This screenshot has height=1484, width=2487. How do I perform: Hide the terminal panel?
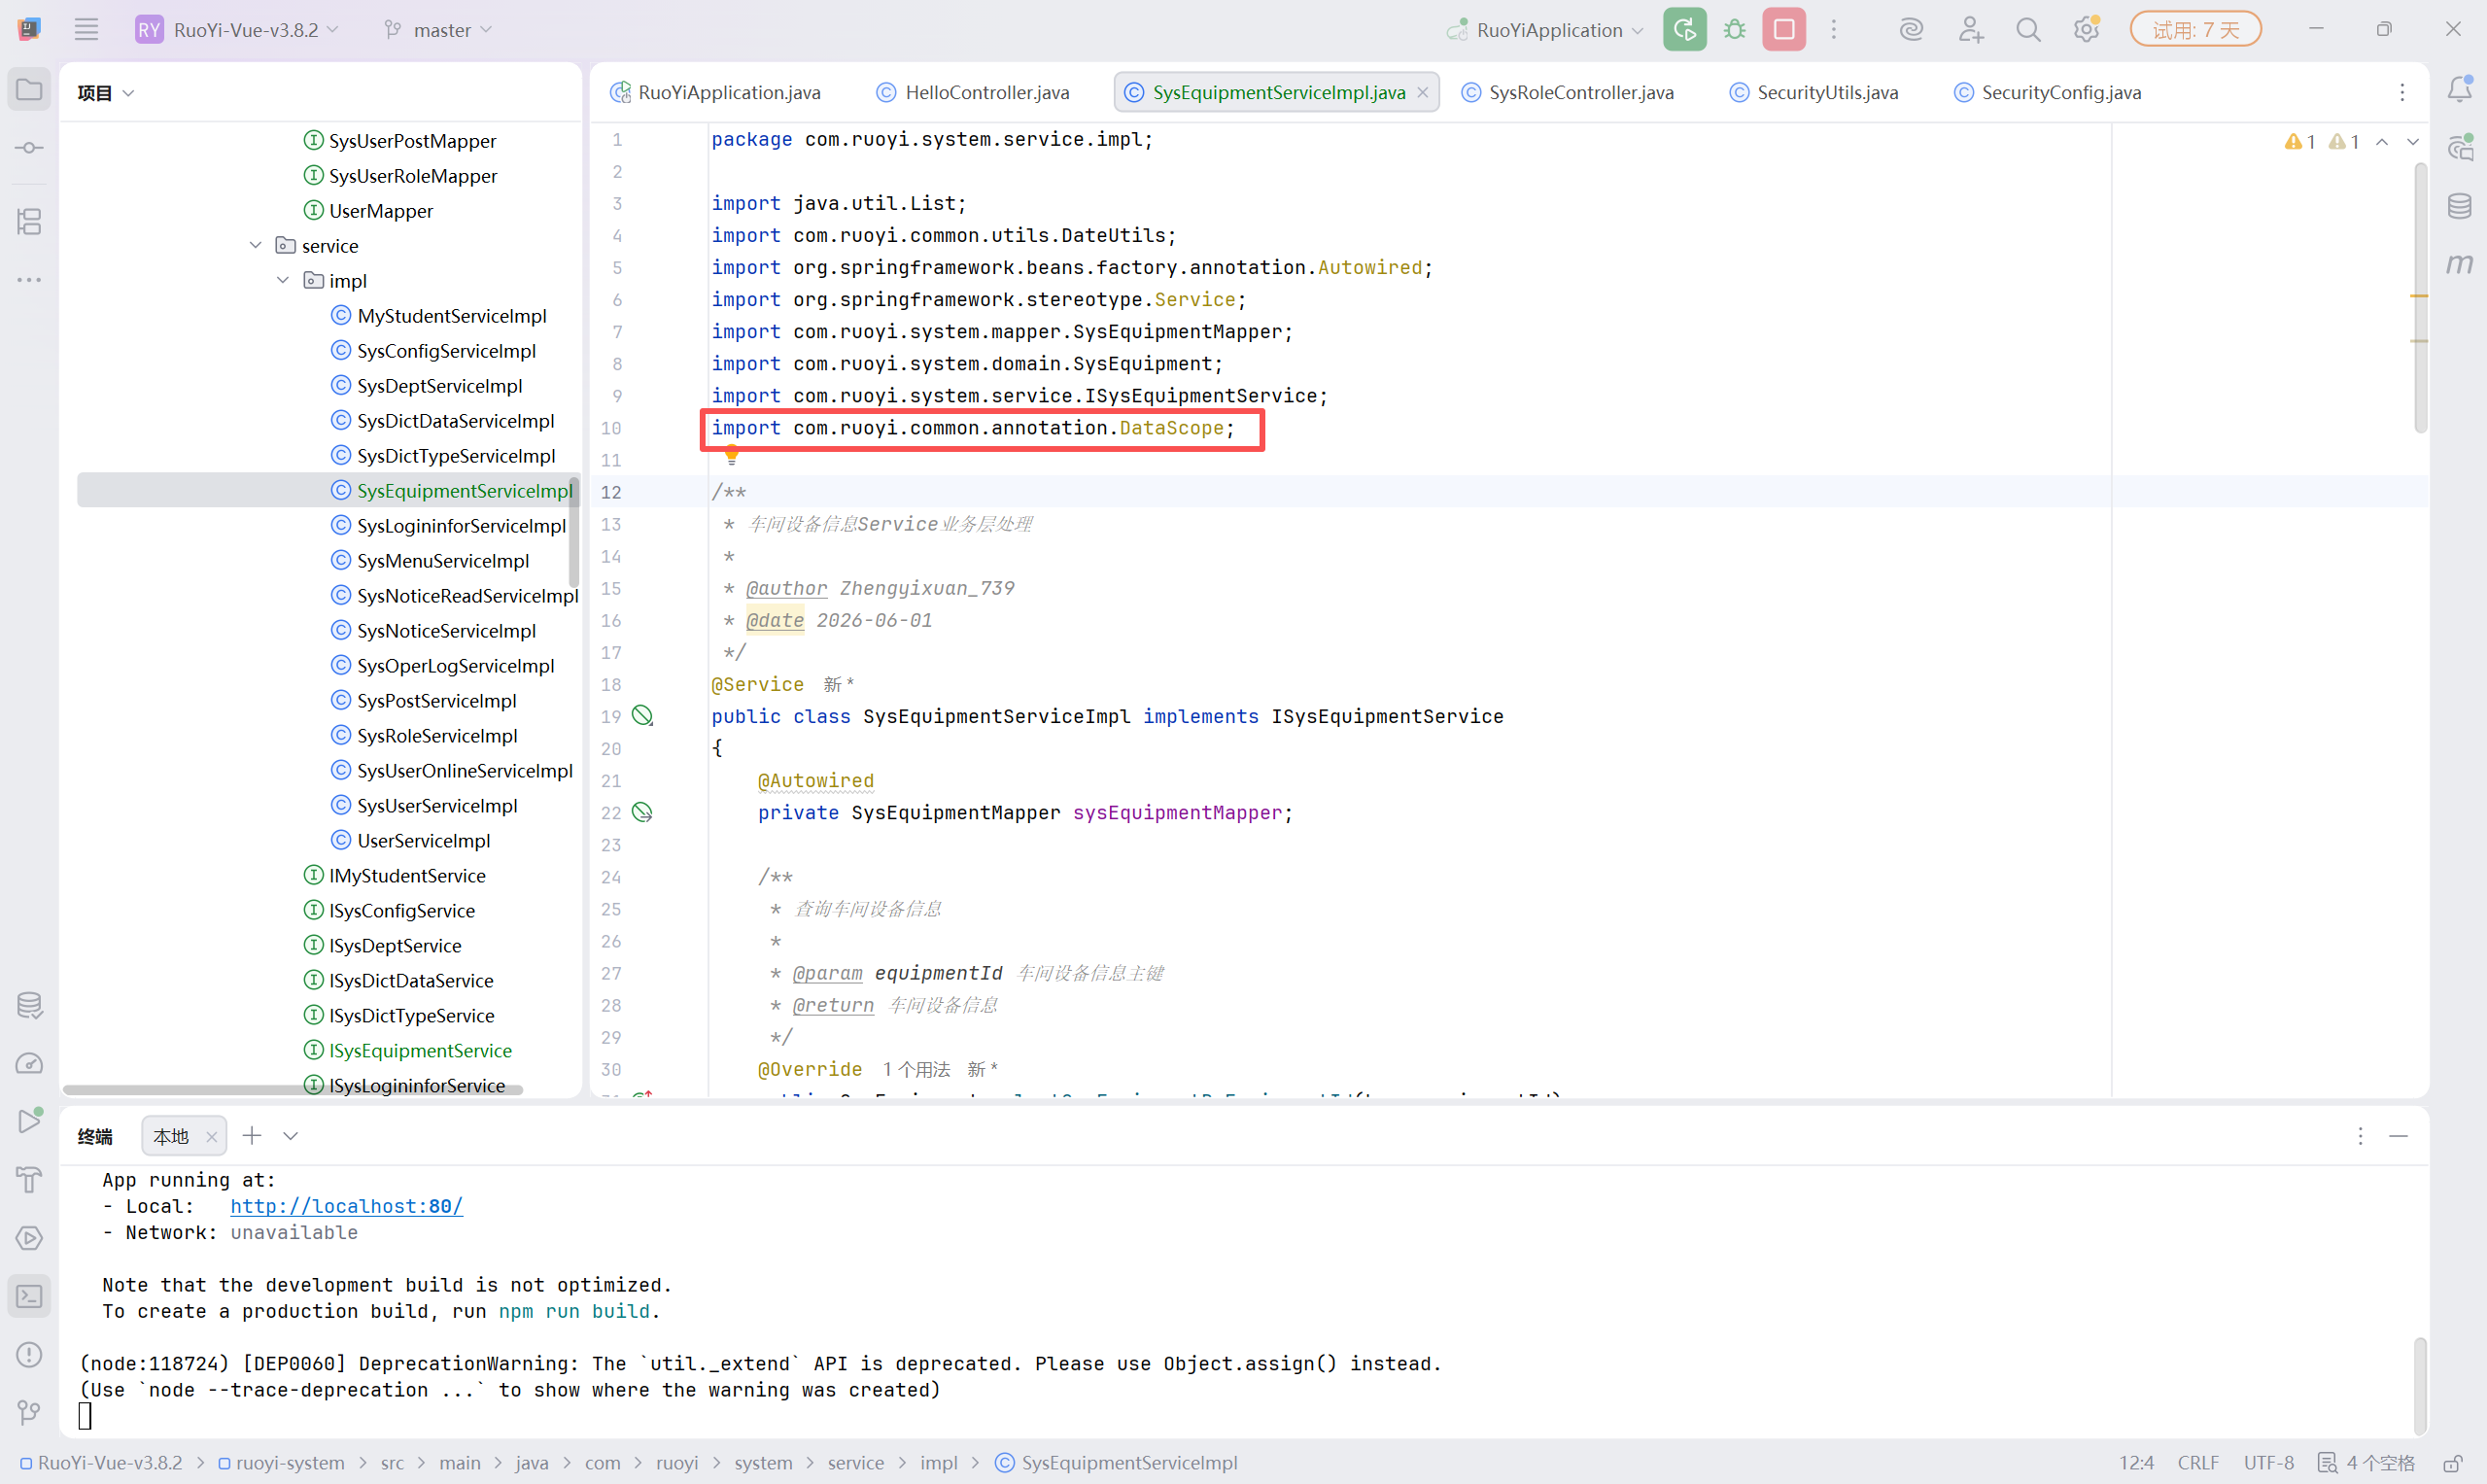[2398, 1136]
